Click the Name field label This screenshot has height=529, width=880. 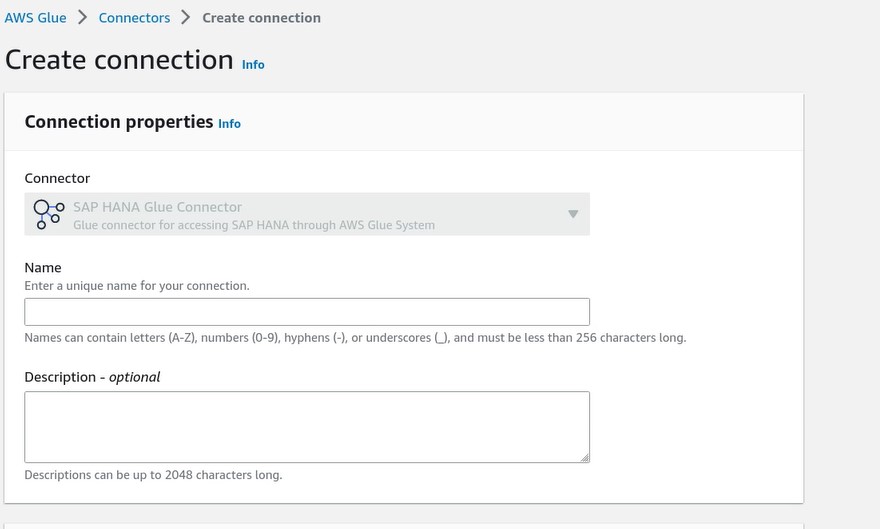coord(43,268)
